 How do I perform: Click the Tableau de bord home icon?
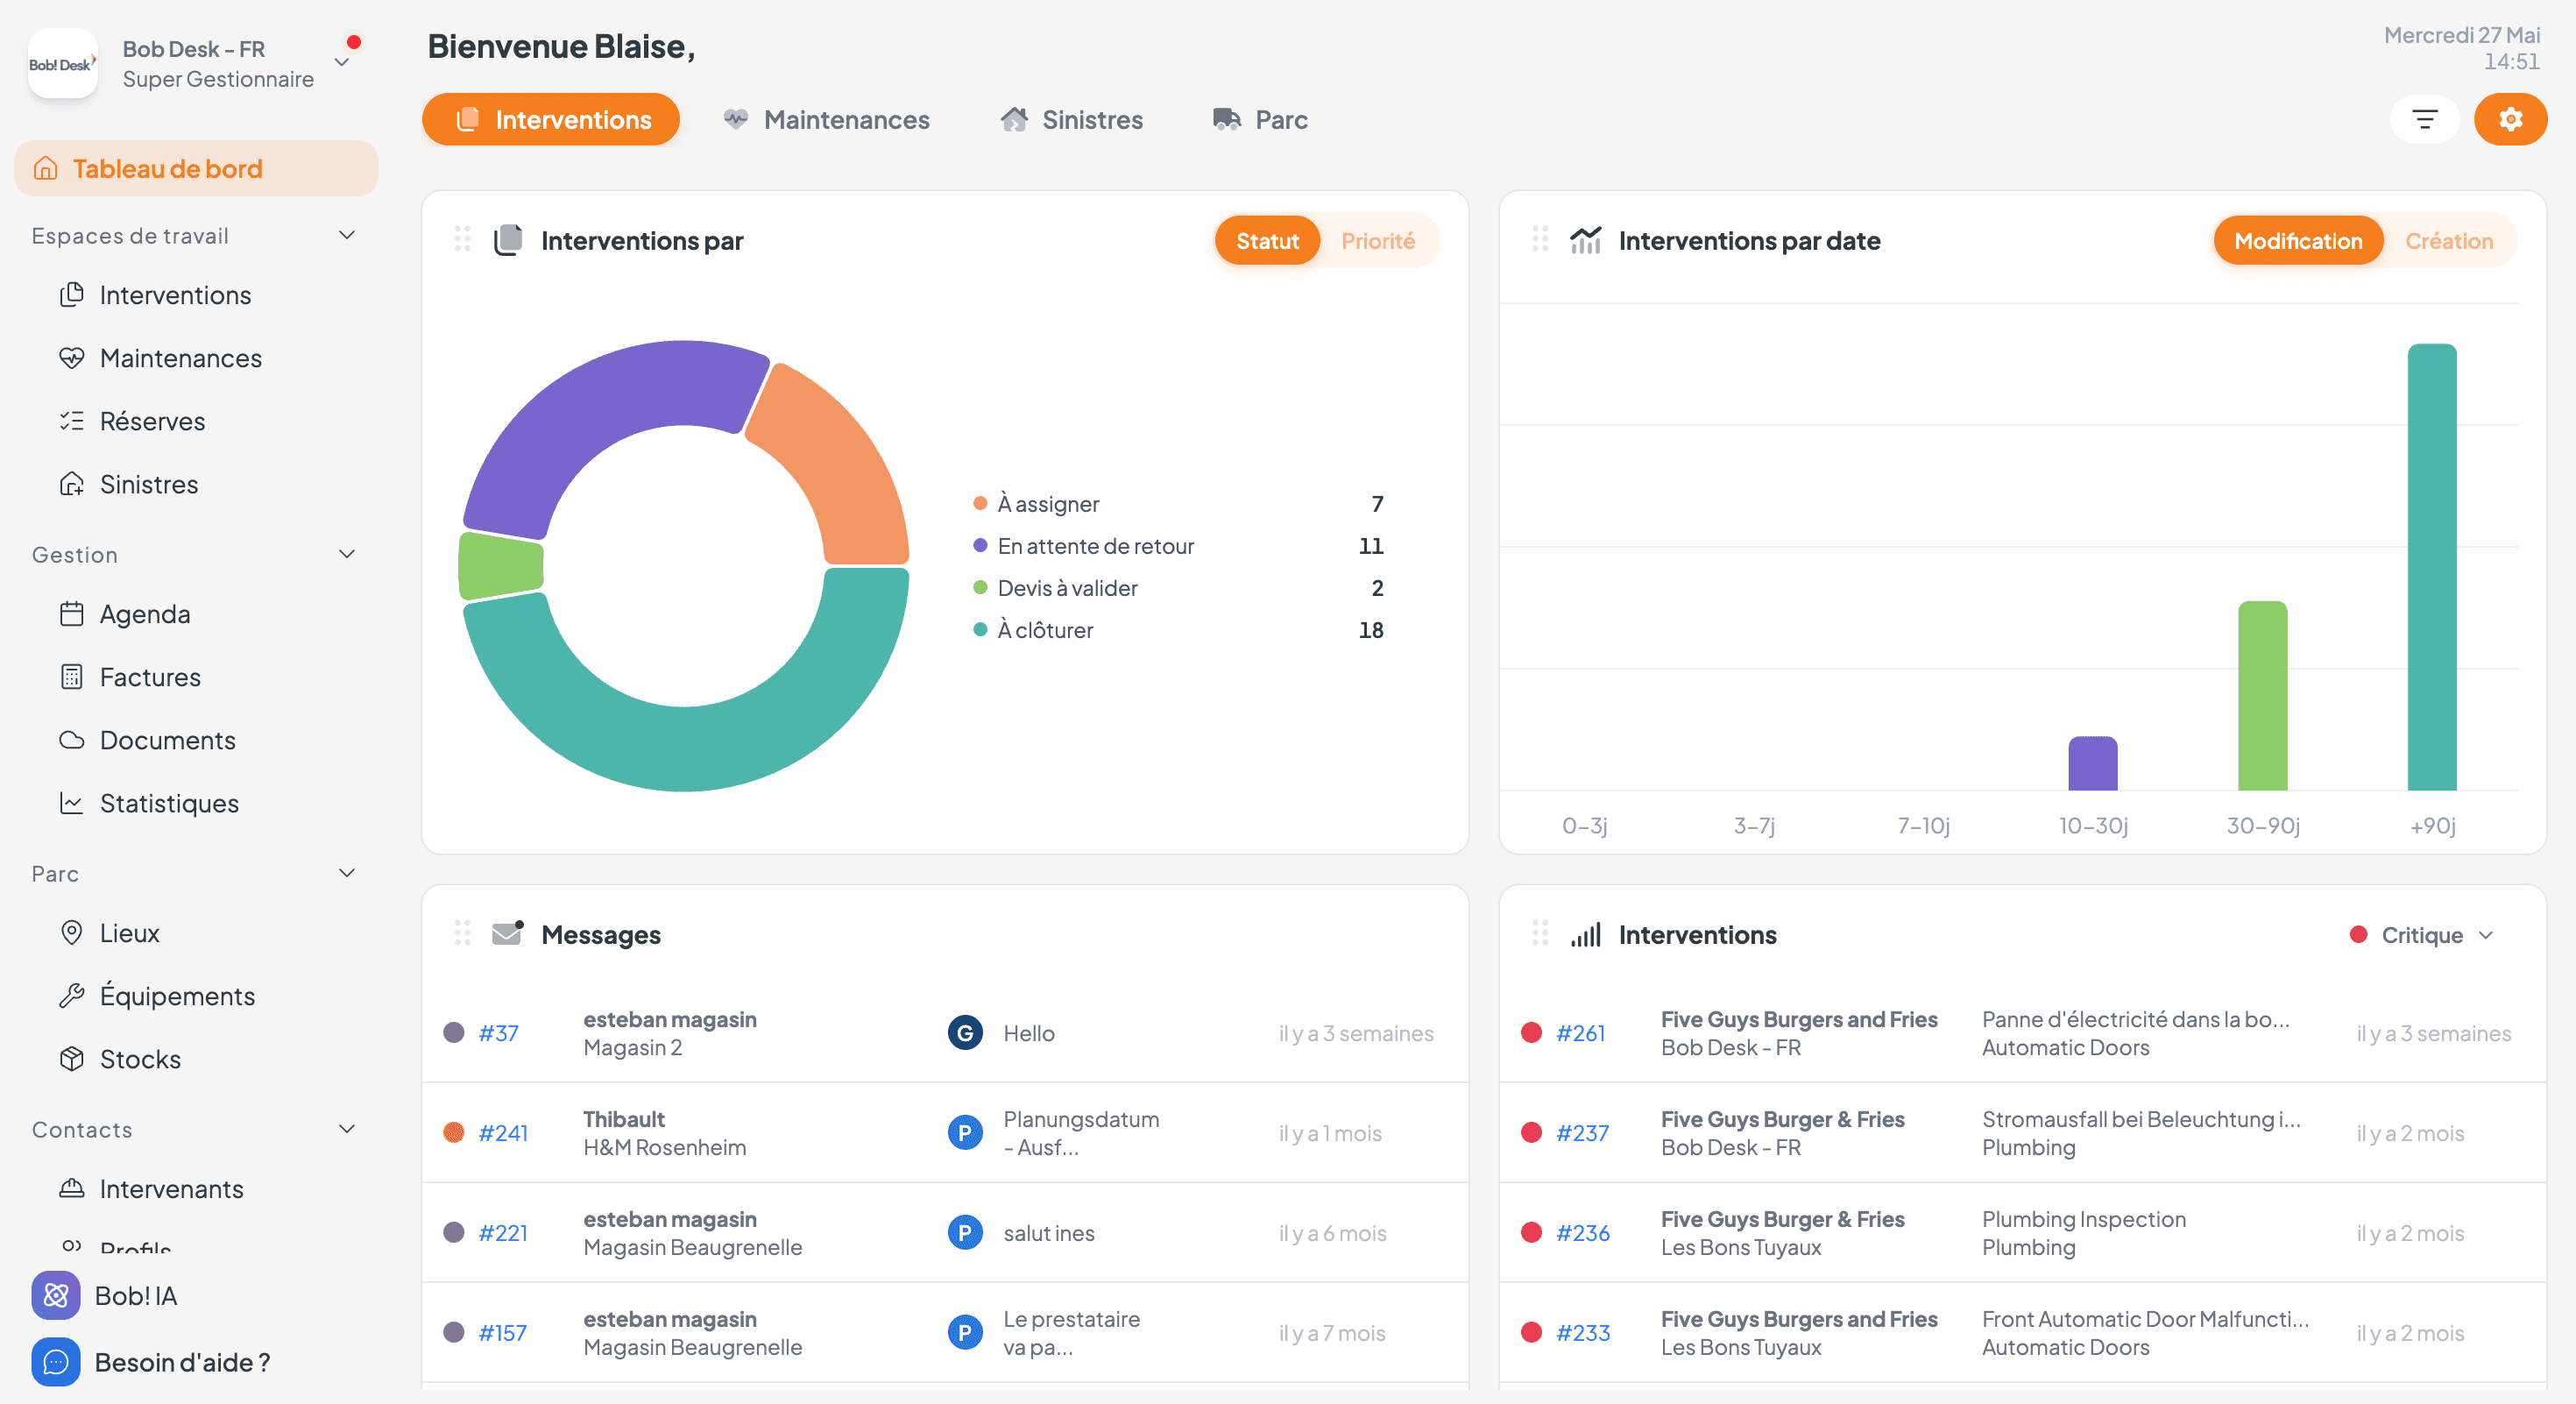click(x=46, y=169)
